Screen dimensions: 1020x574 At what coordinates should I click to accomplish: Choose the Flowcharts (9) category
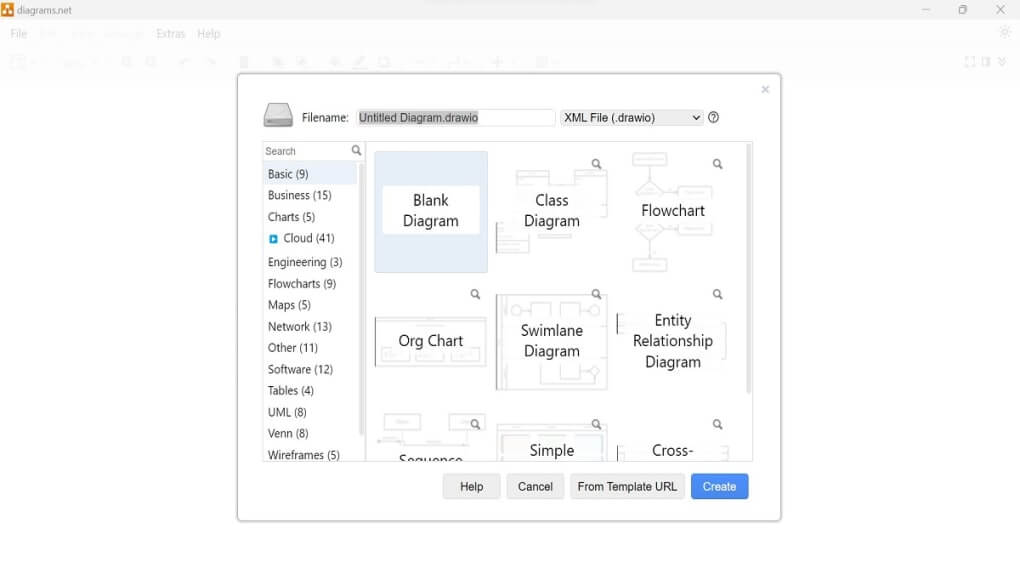point(301,284)
